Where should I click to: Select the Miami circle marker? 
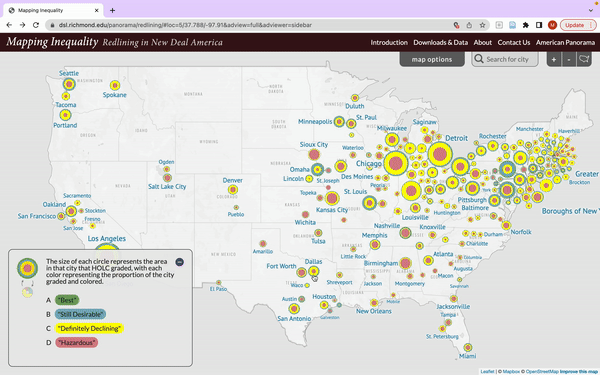click(x=468, y=347)
